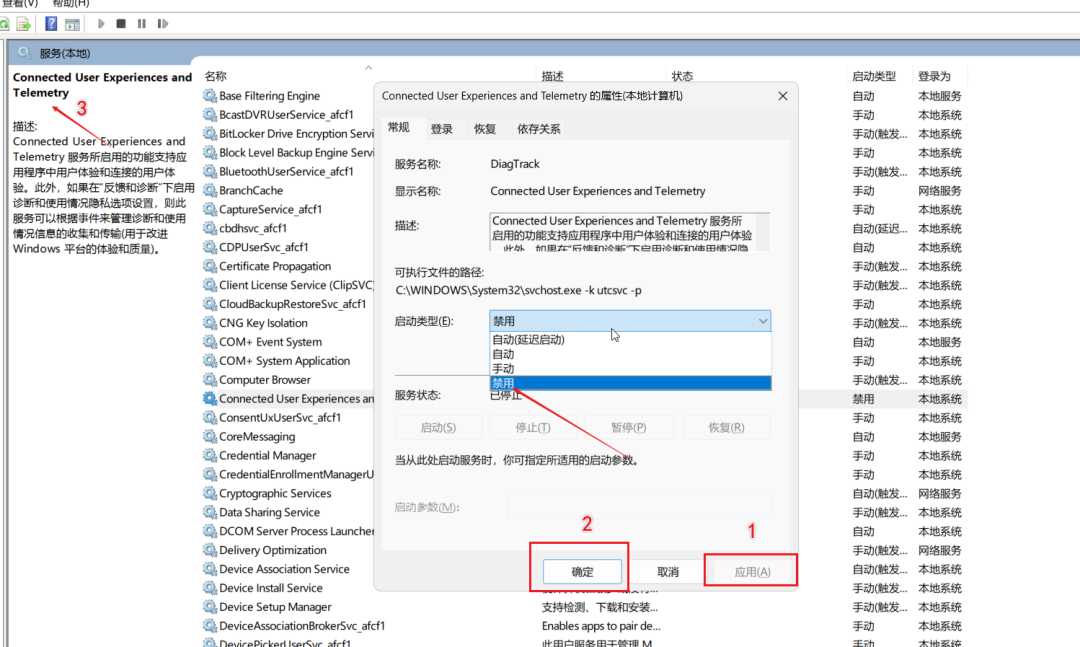Click the Pause Service toolbar icon

point(141,23)
